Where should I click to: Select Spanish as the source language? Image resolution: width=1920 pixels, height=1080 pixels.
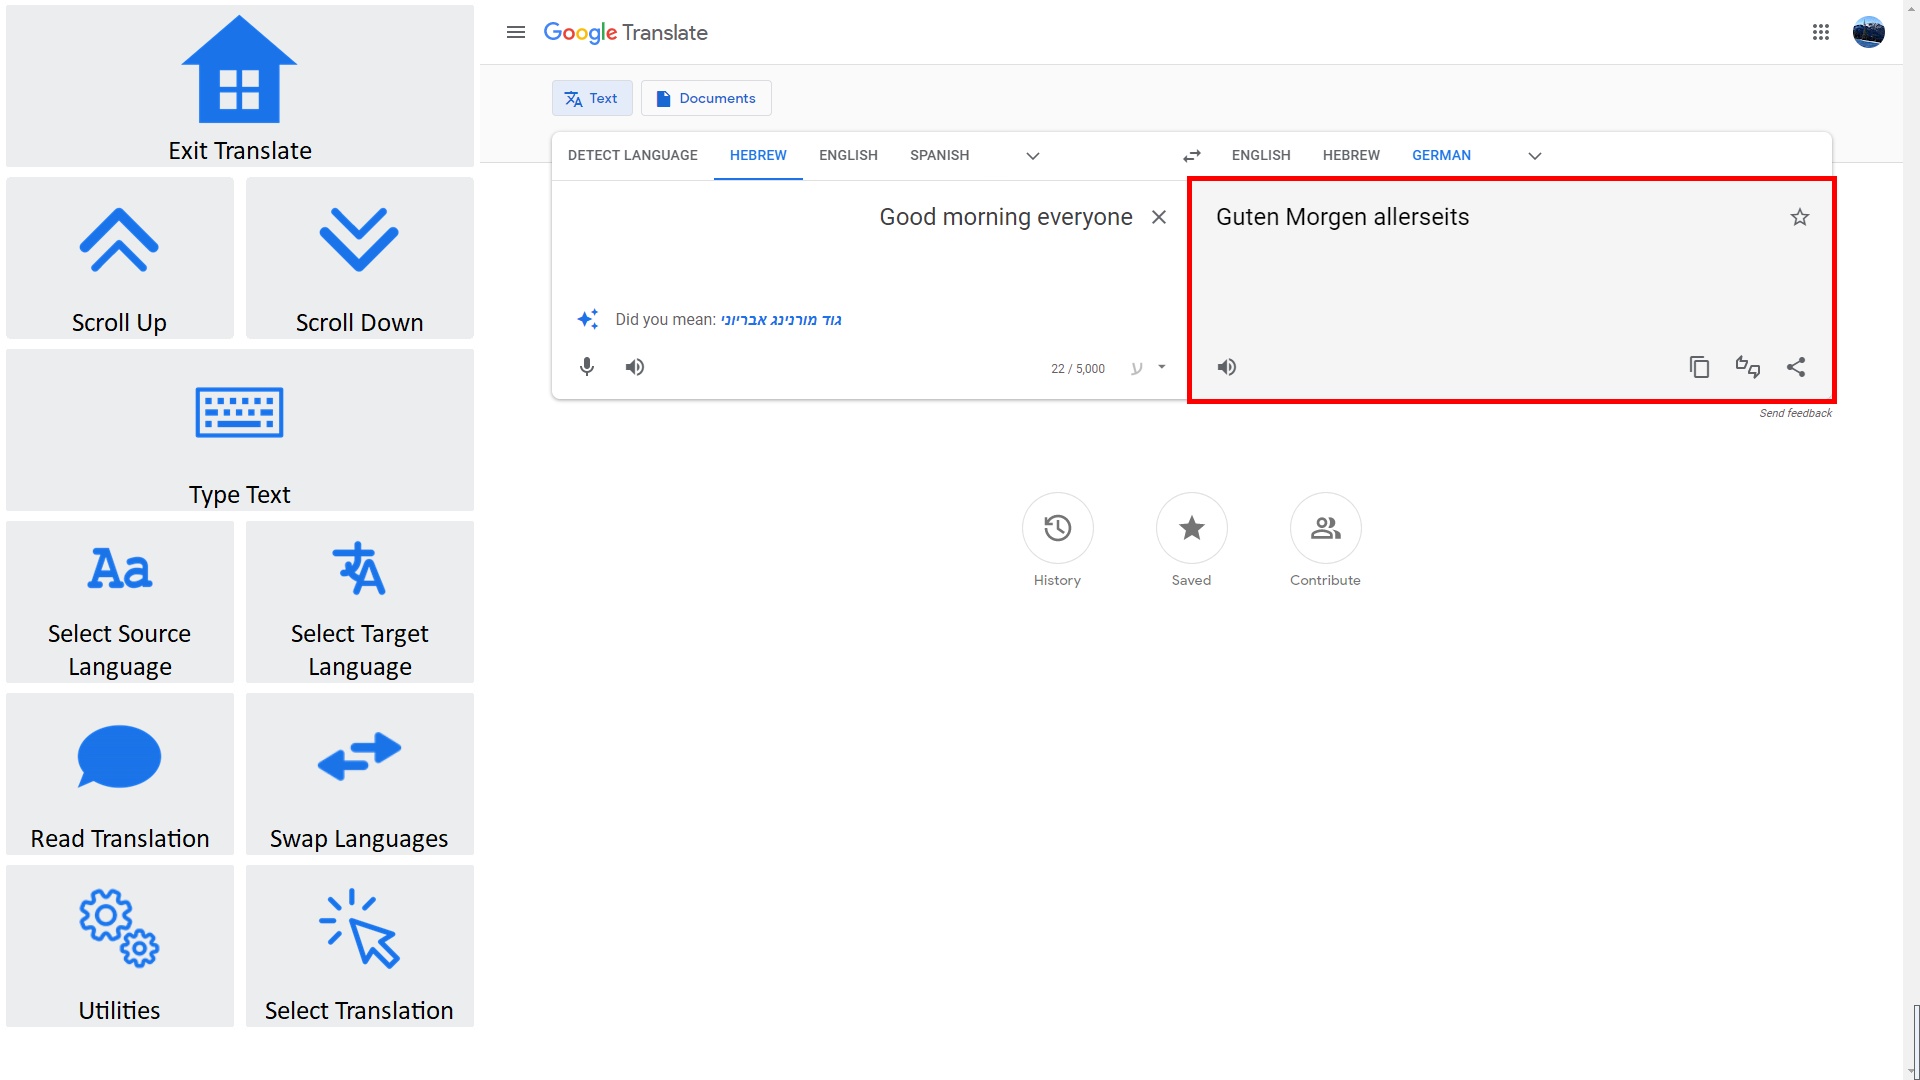pos(939,155)
